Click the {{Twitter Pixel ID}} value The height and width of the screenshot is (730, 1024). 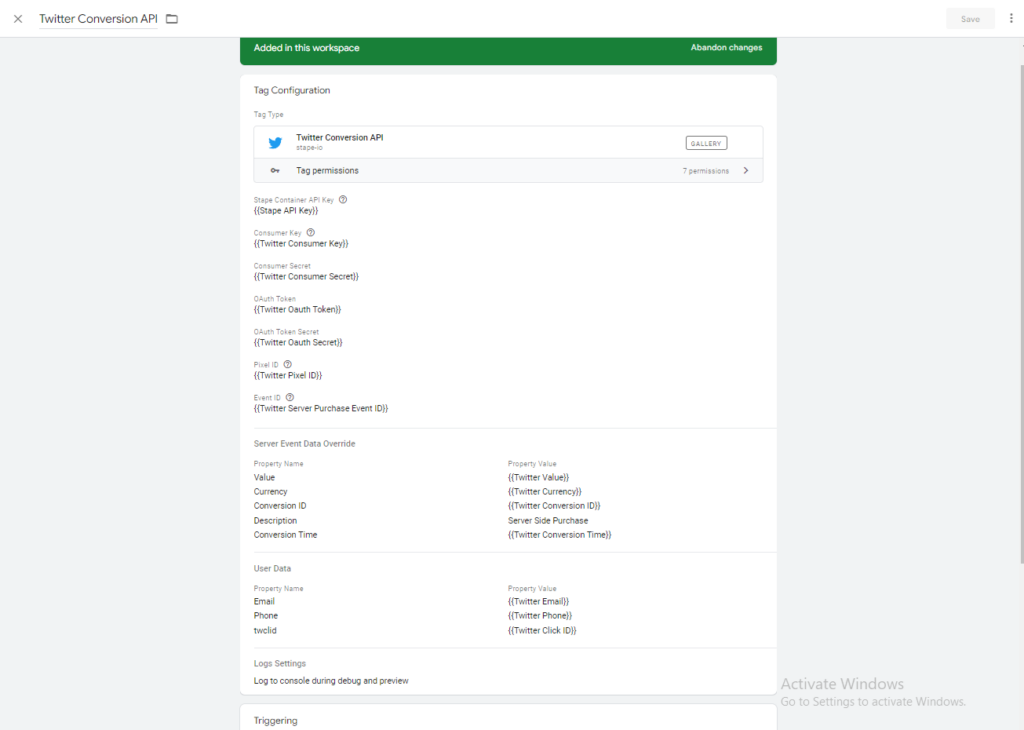click(x=288, y=376)
